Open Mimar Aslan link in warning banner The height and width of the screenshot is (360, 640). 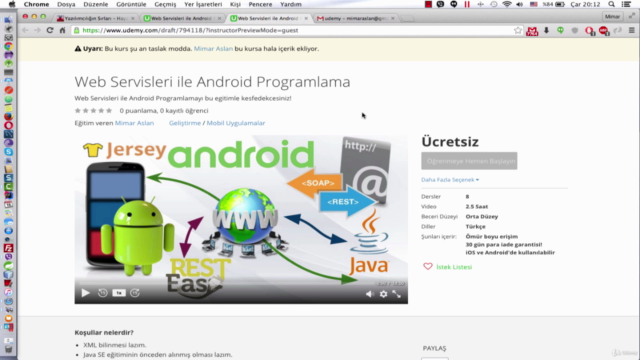coord(213,49)
